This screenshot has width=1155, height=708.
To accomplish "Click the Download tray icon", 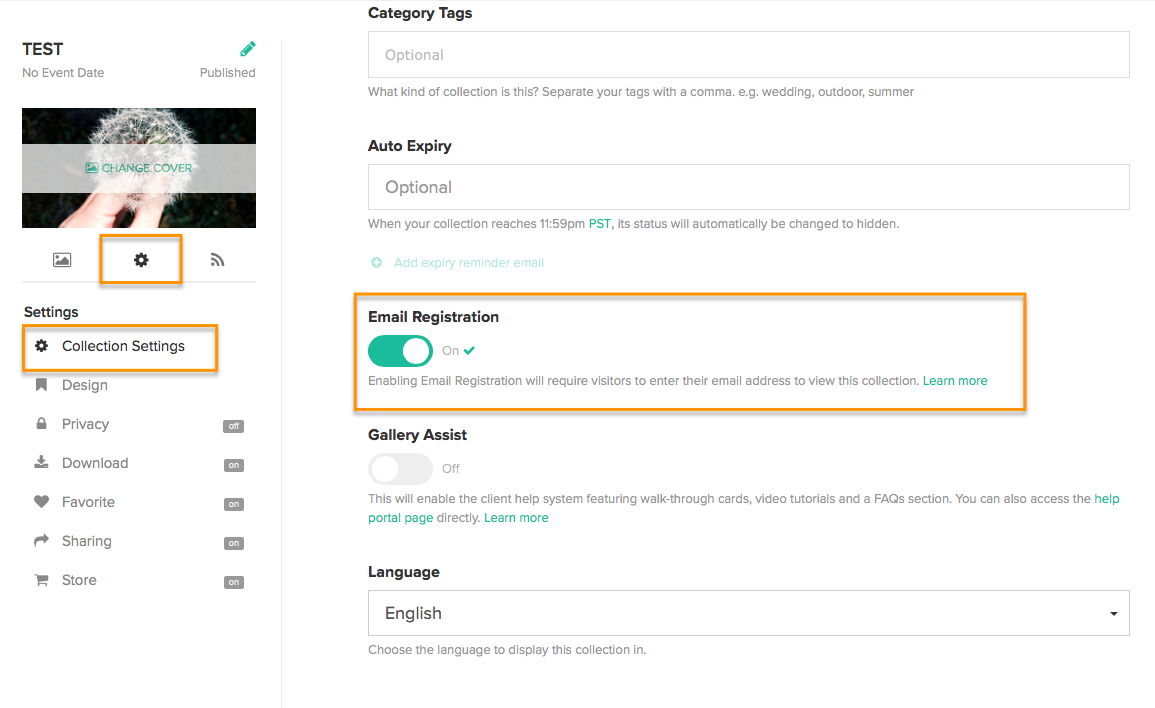I will point(42,462).
